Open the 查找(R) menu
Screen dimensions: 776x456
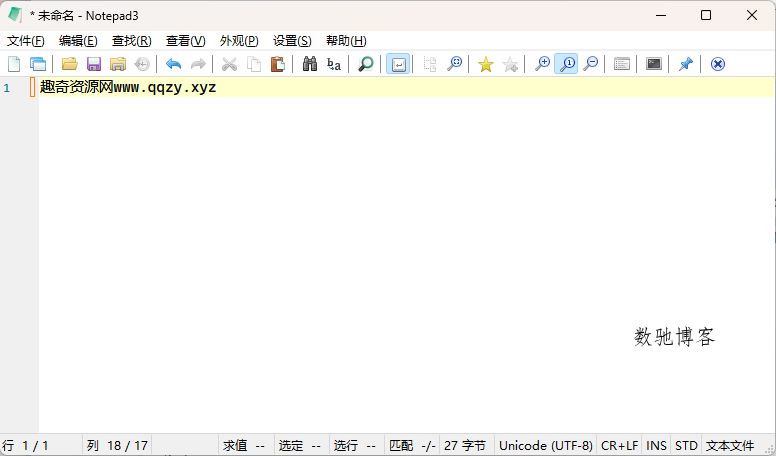(132, 41)
